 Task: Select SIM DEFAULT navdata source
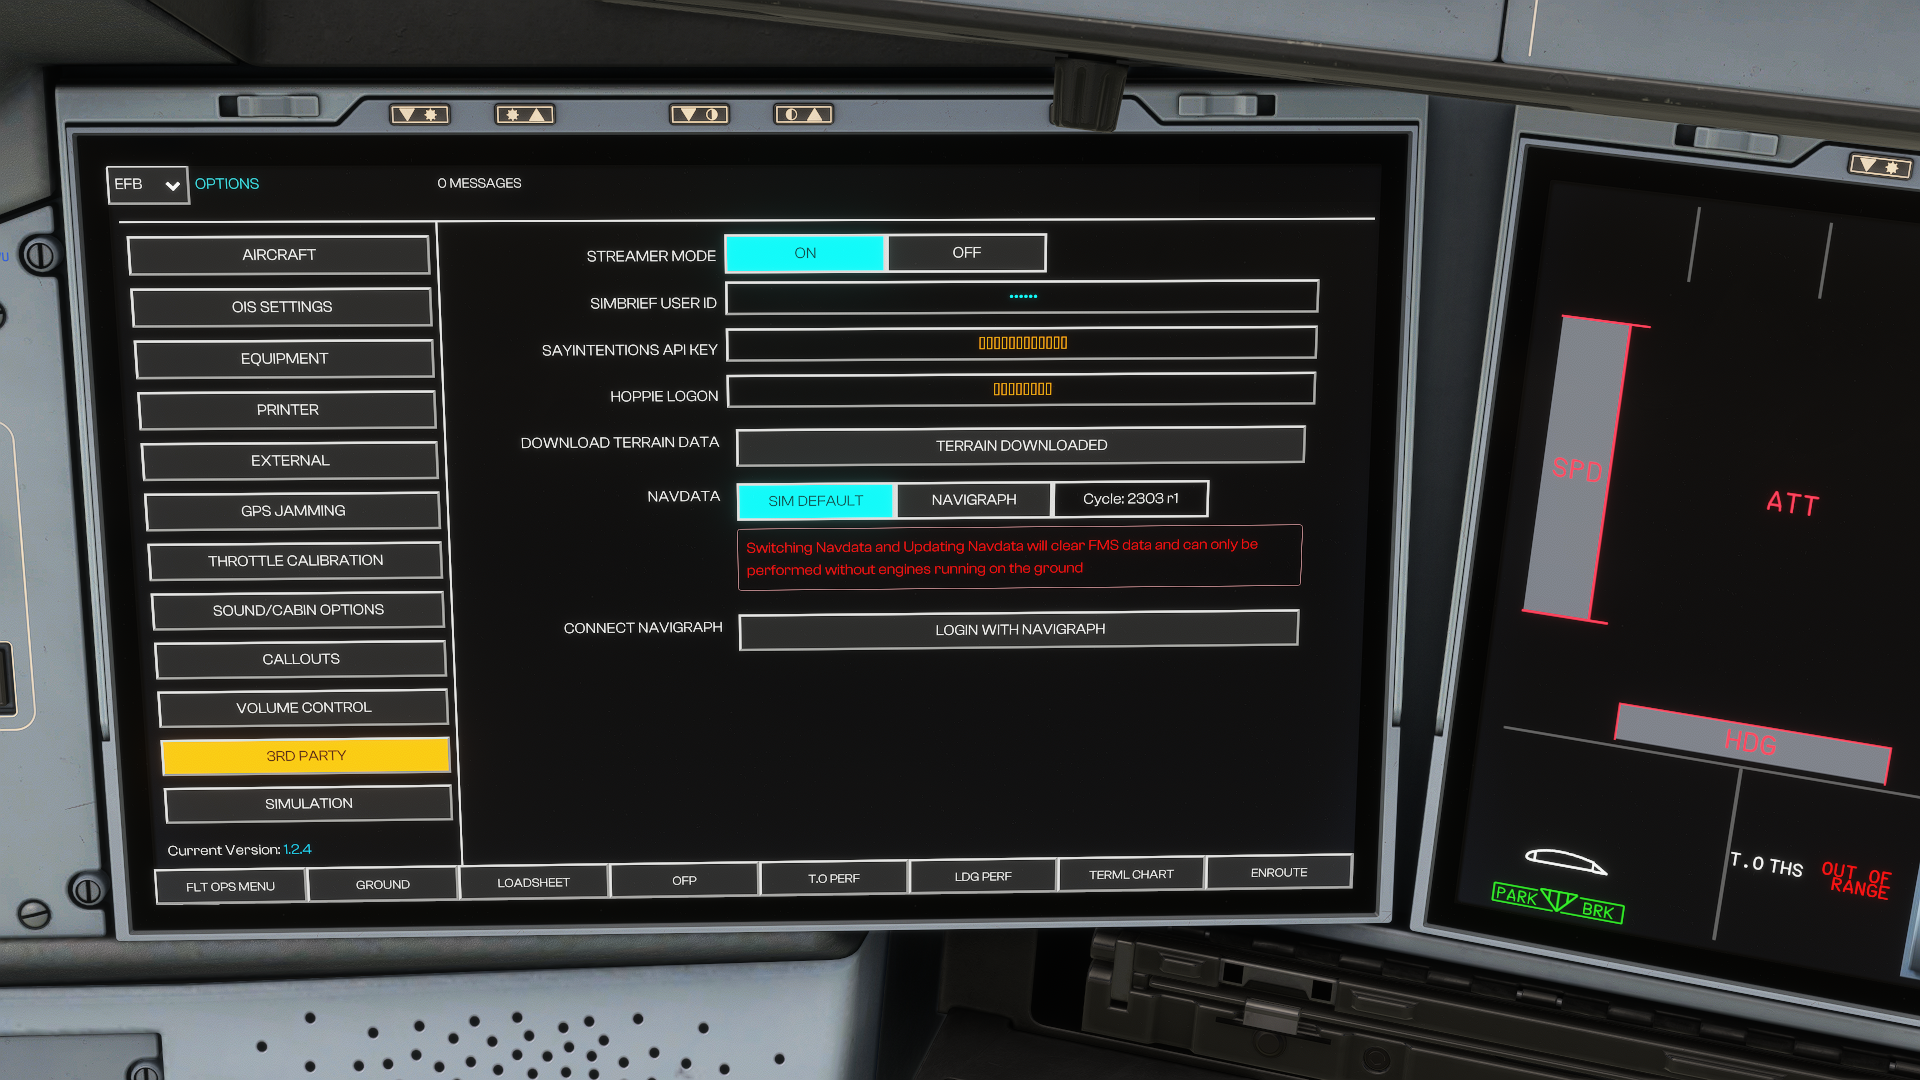(x=815, y=501)
